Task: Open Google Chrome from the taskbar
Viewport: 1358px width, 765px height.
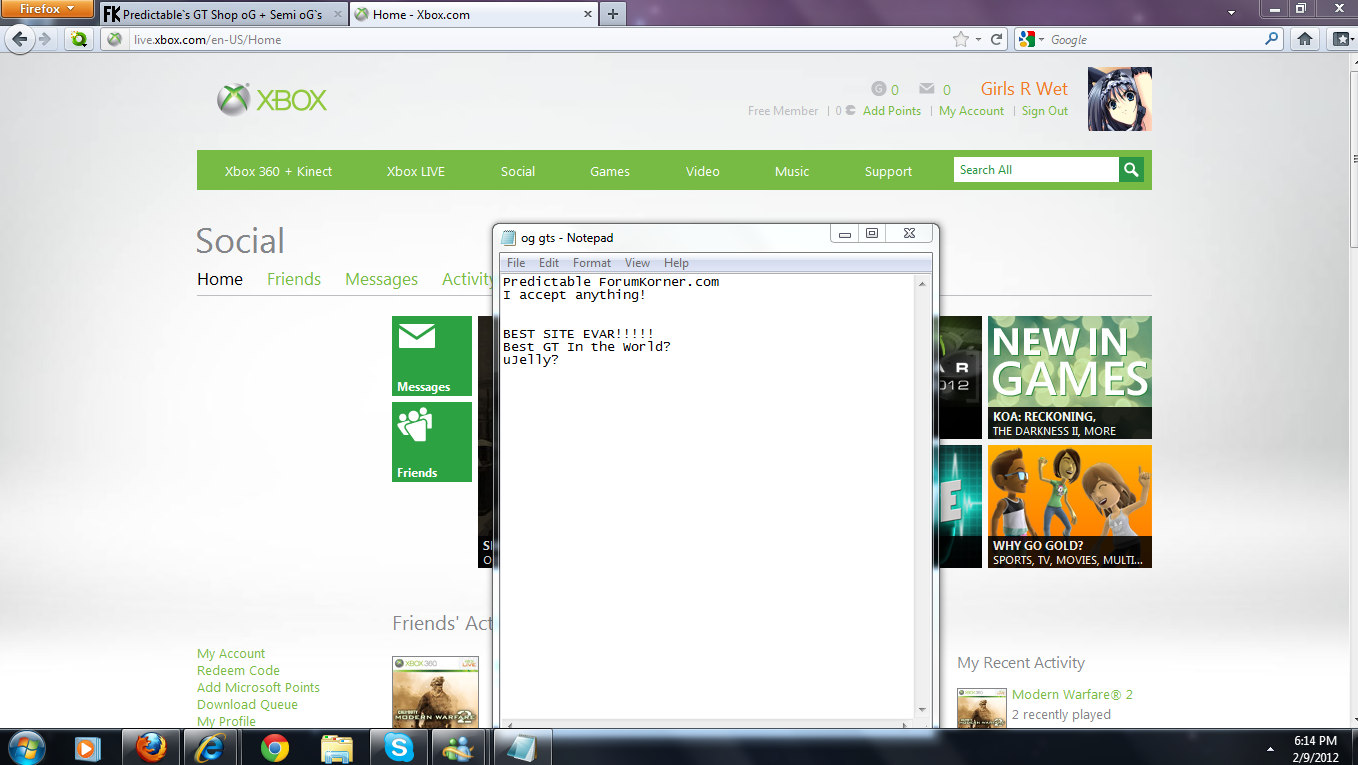Action: pos(275,747)
